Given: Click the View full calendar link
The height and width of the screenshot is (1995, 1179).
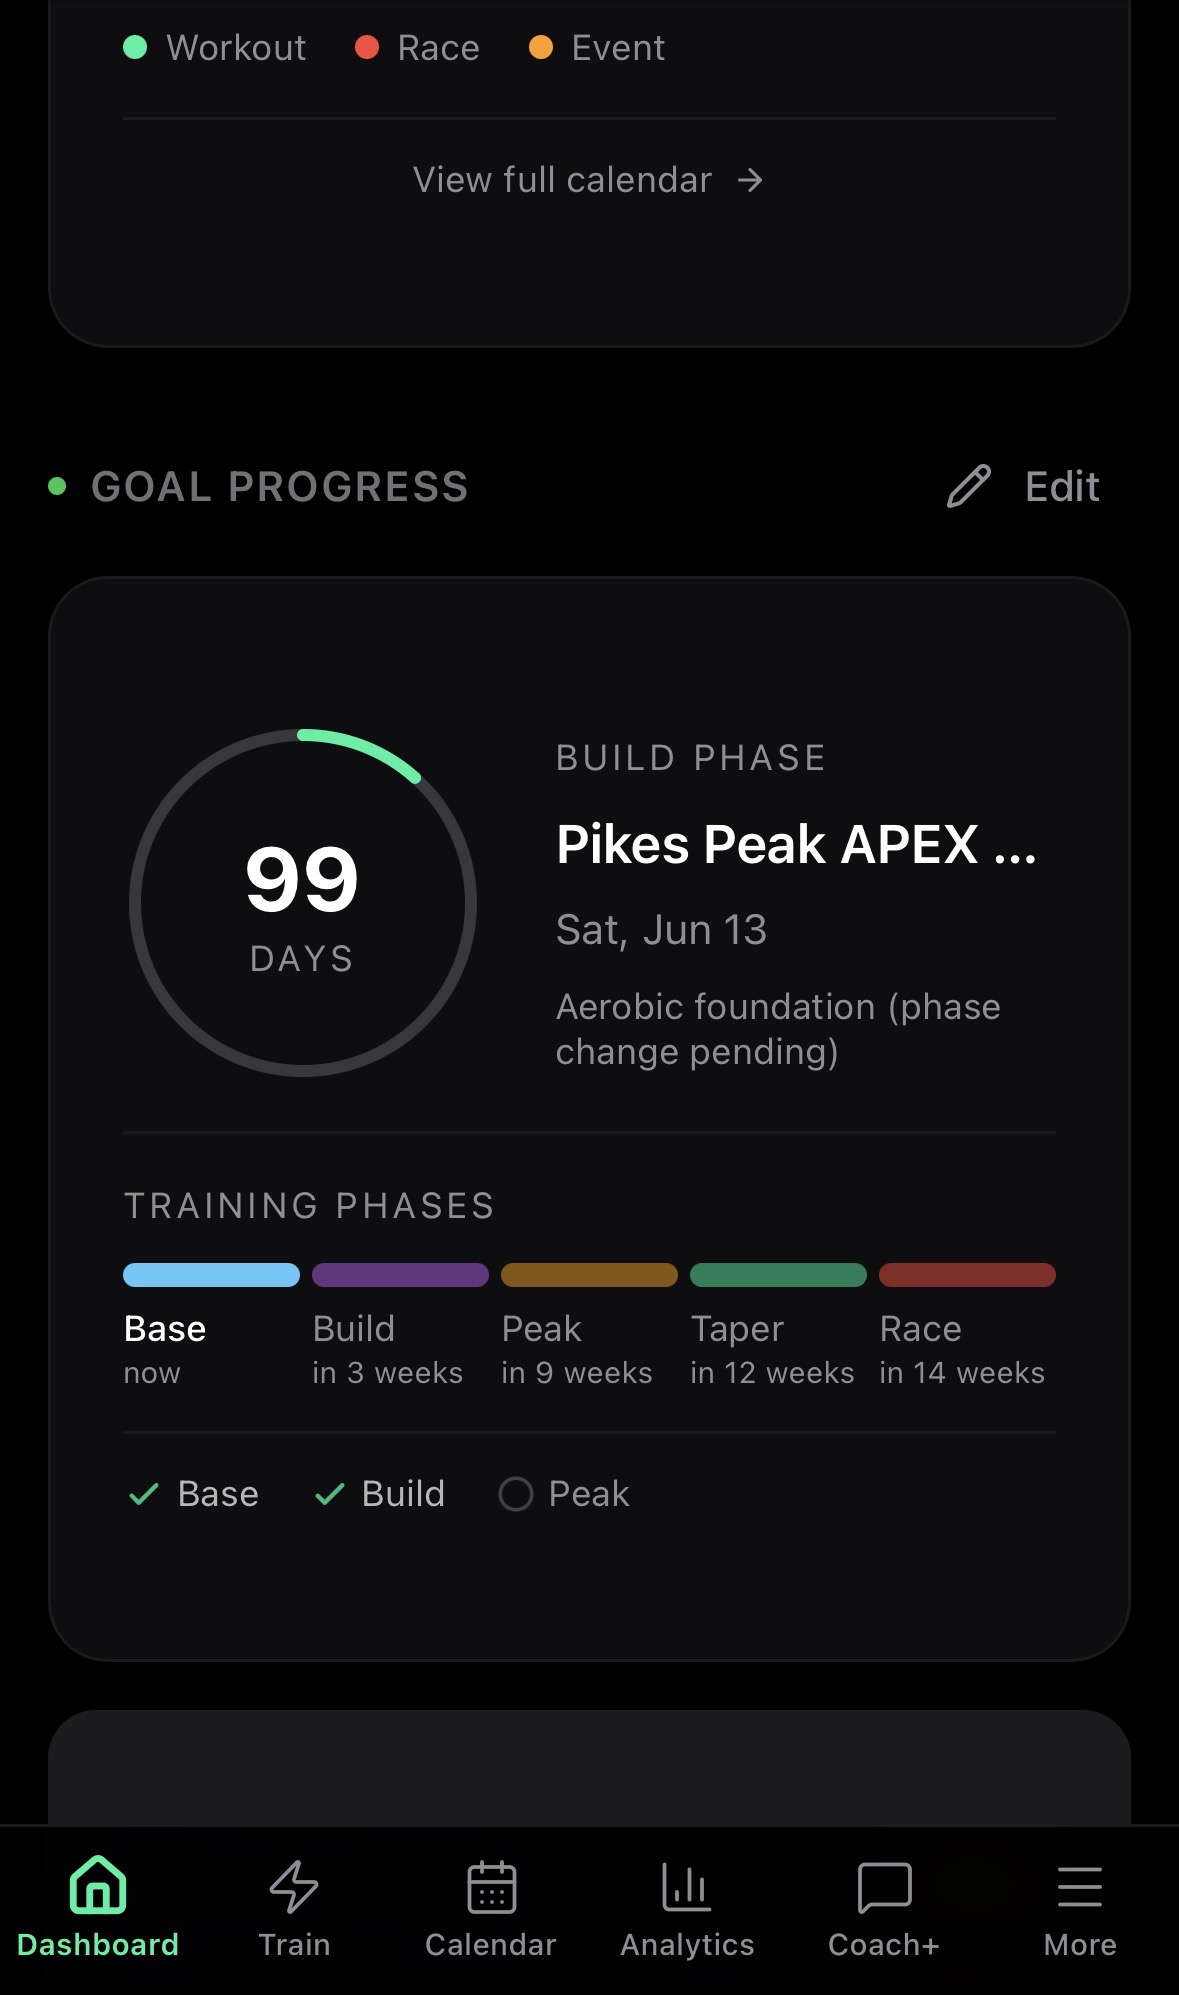Looking at the screenshot, I should point(562,180).
